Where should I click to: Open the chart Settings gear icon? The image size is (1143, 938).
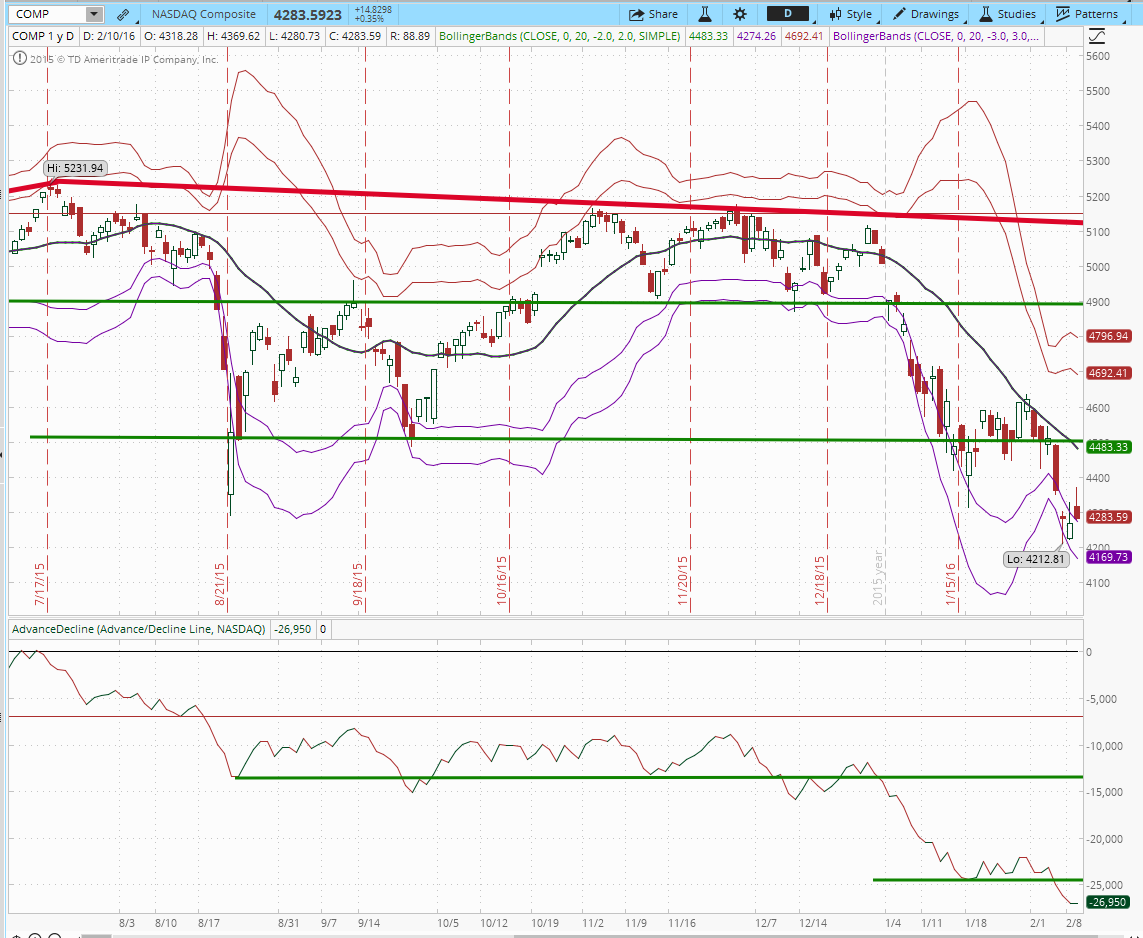(738, 14)
